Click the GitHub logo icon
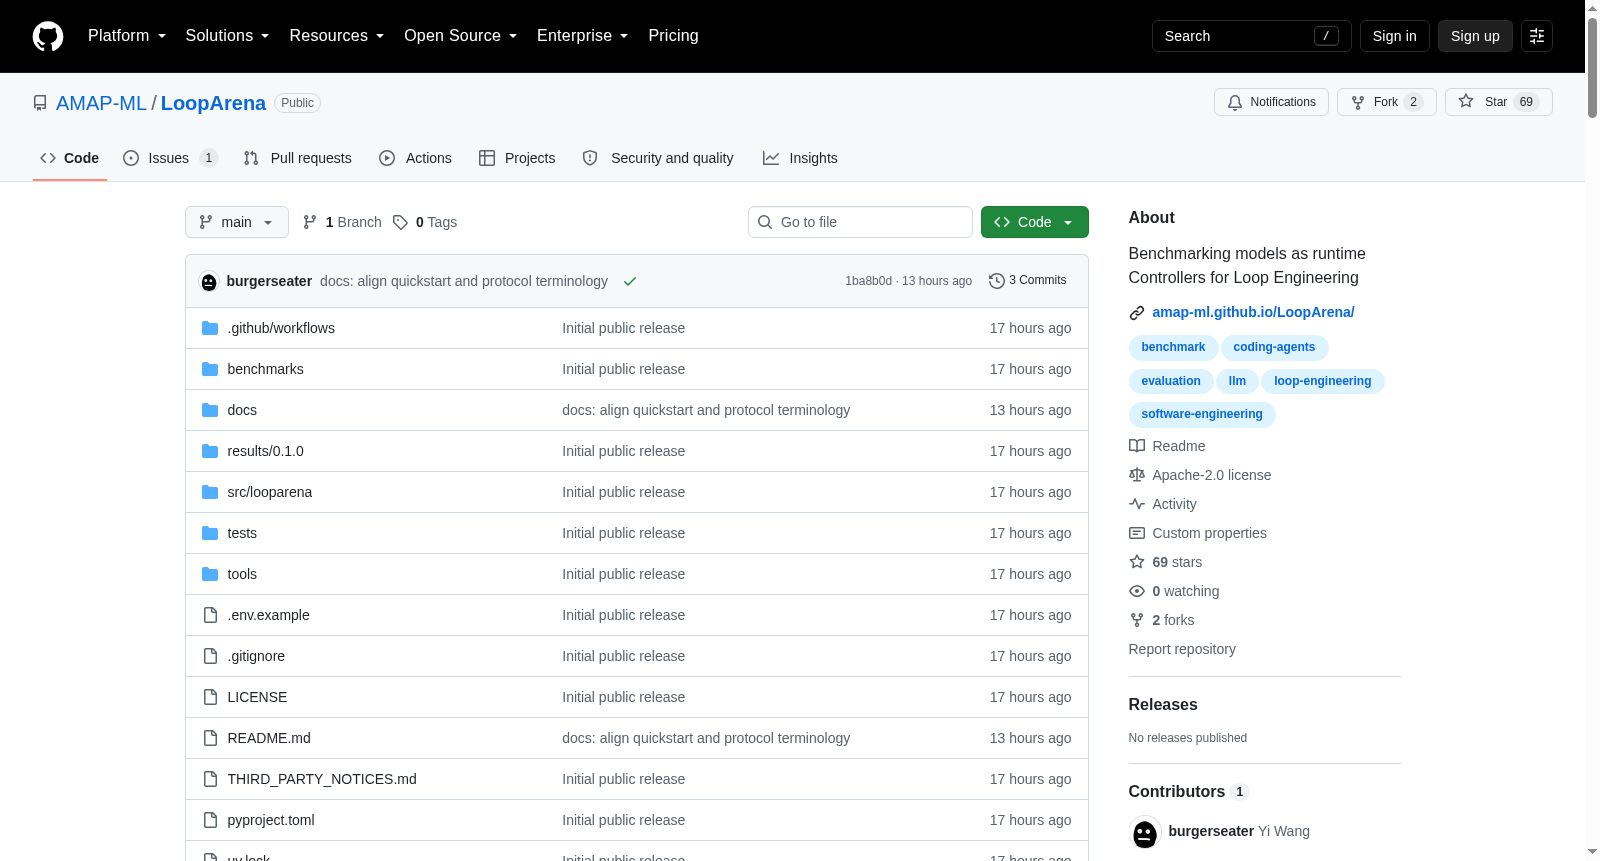 click(x=48, y=36)
